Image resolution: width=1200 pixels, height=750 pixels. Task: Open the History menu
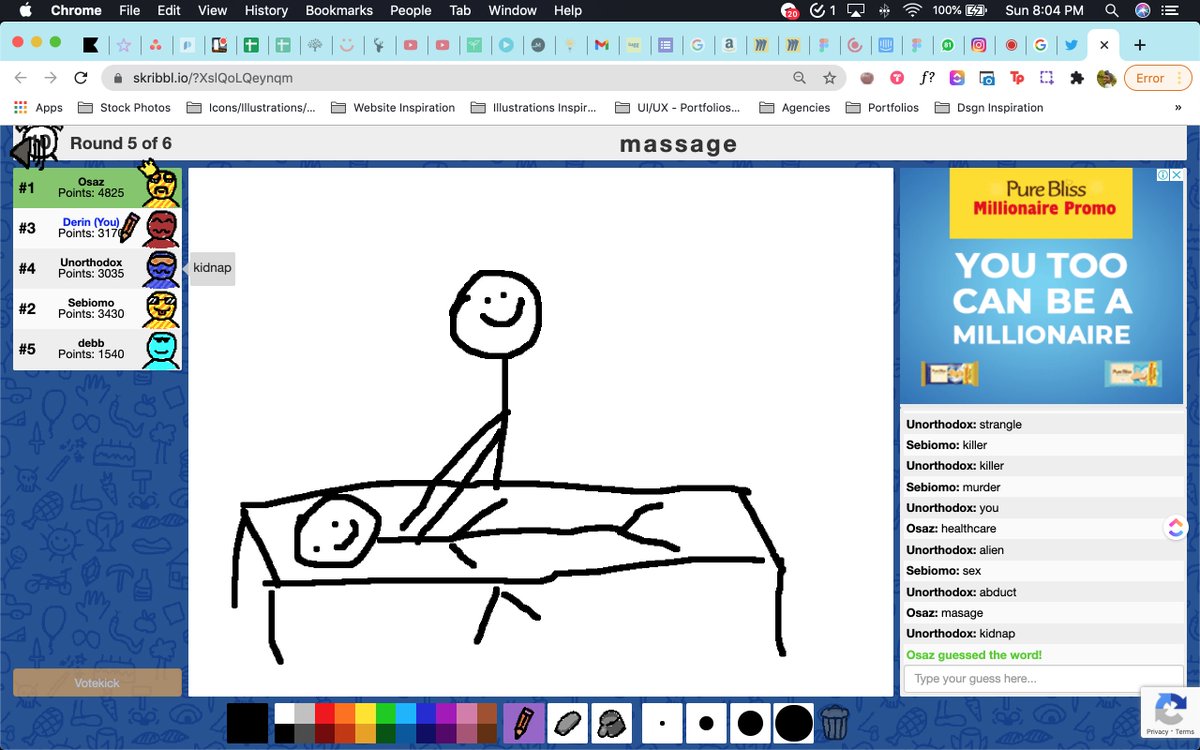pos(266,11)
